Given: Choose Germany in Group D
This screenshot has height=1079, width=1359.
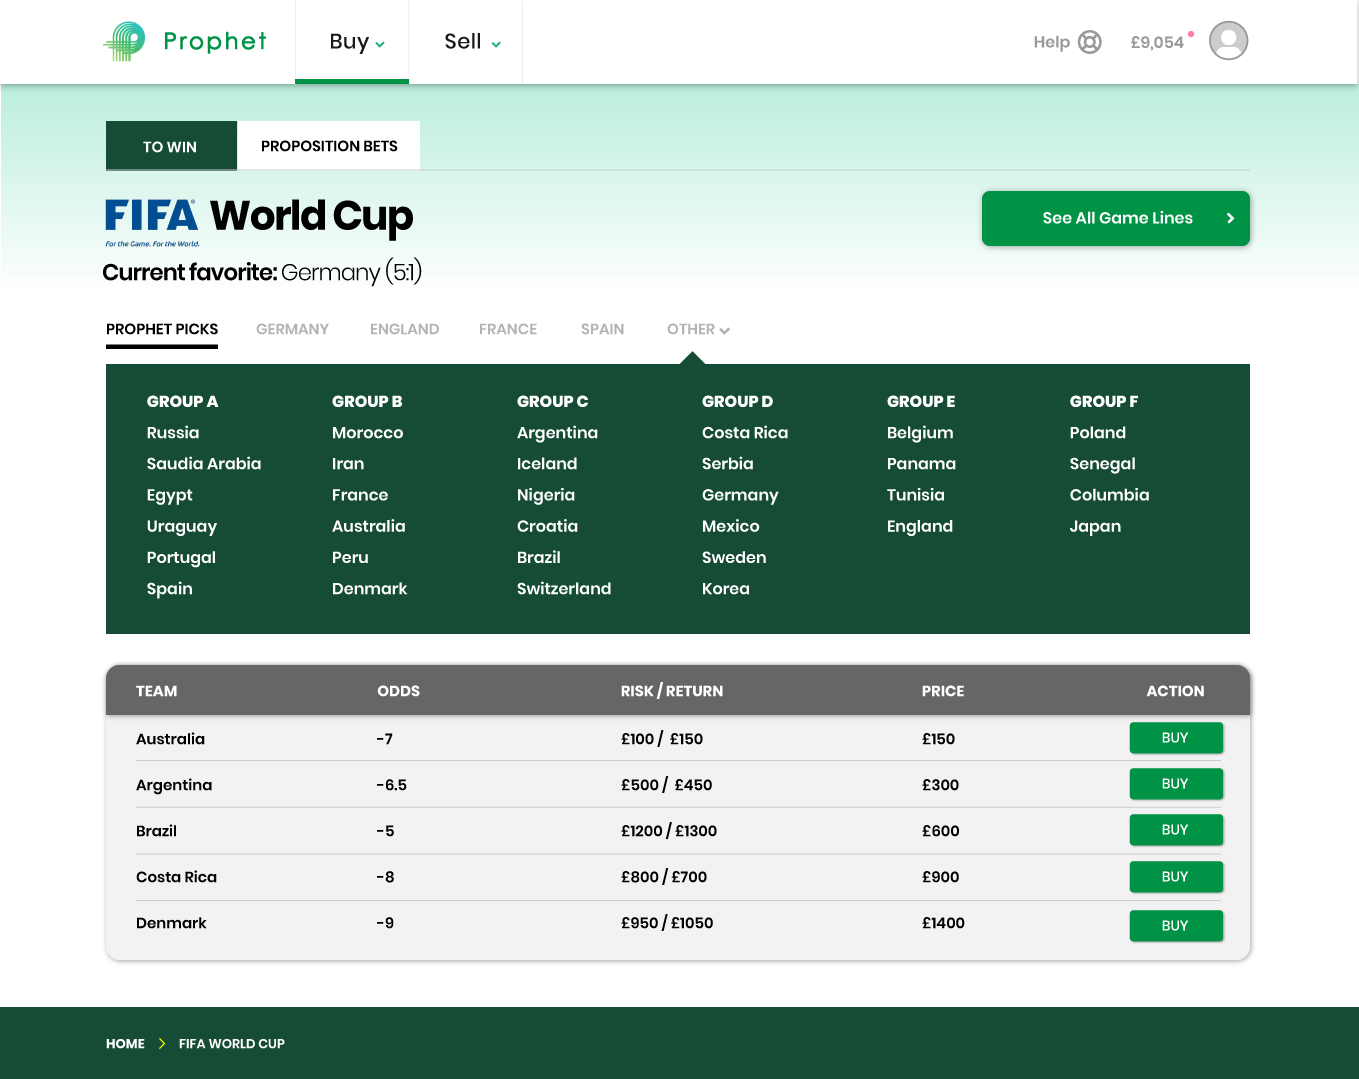Looking at the screenshot, I should [x=740, y=495].
